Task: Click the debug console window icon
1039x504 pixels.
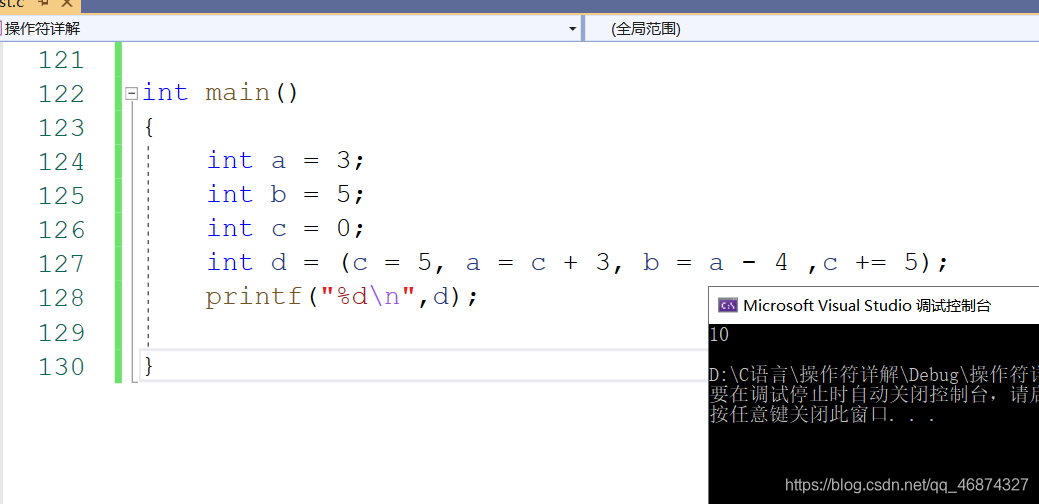Action: coord(728,305)
